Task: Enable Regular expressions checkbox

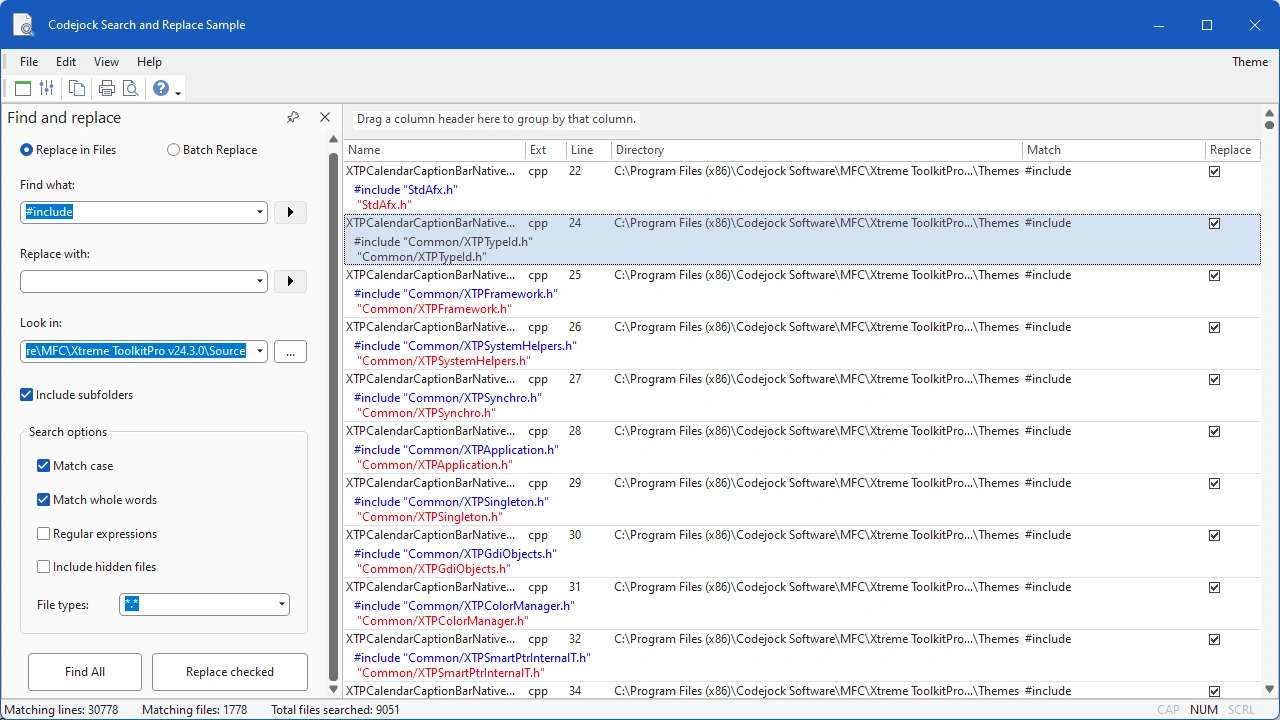Action: coord(97,534)
